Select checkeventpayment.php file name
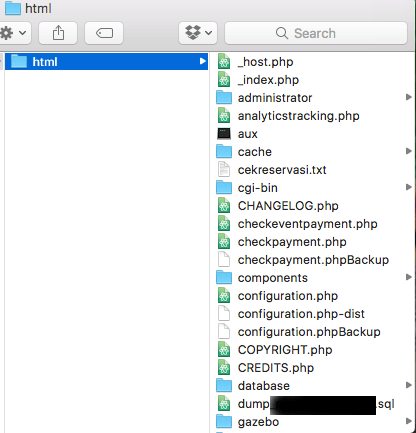Image resolution: width=416 pixels, height=433 pixels. click(x=308, y=224)
